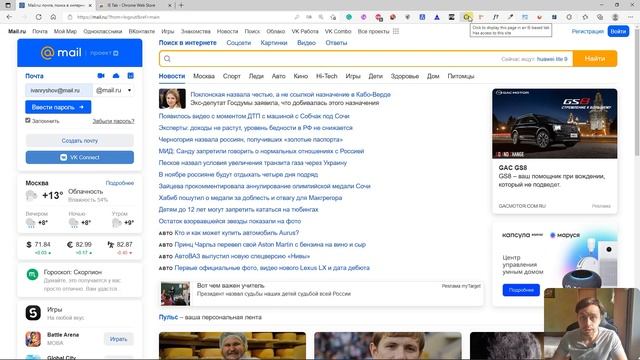The height and width of the screenshot is (360, 640).
Task: Open the Хабиб joke about the medal news
Action: (x=250, y=198)
